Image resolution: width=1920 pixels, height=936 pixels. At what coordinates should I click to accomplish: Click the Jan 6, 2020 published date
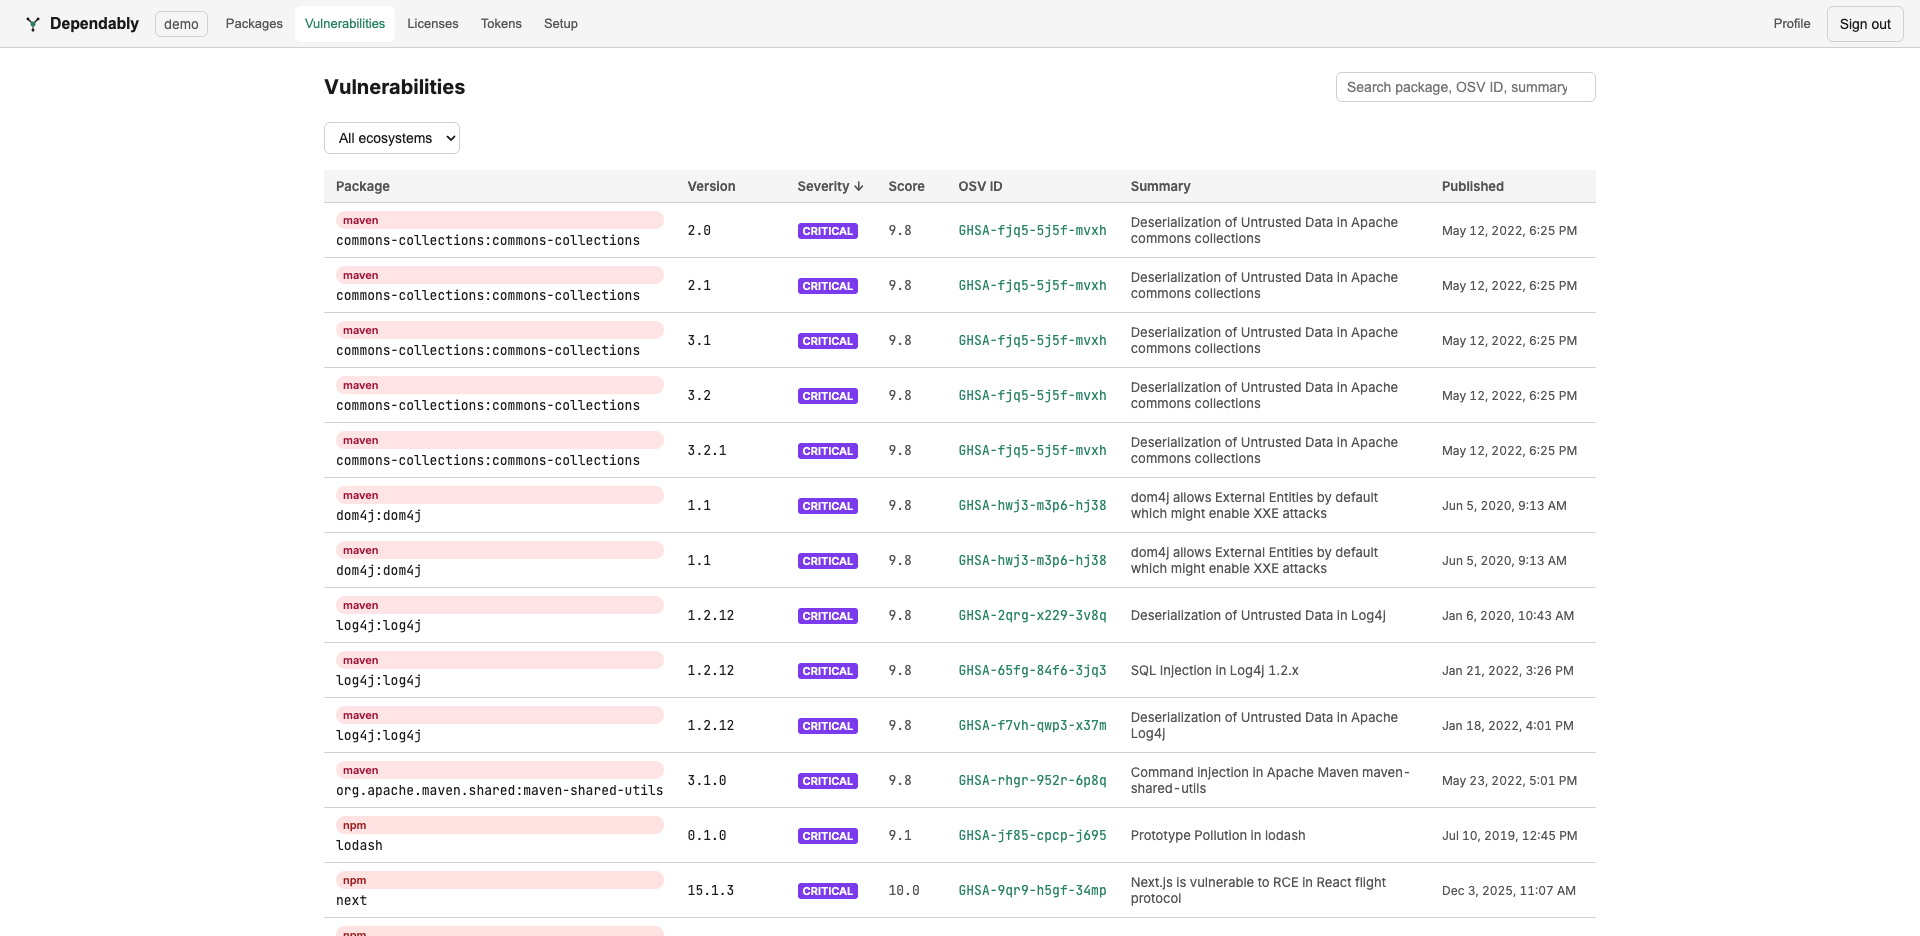(1507, 616)
